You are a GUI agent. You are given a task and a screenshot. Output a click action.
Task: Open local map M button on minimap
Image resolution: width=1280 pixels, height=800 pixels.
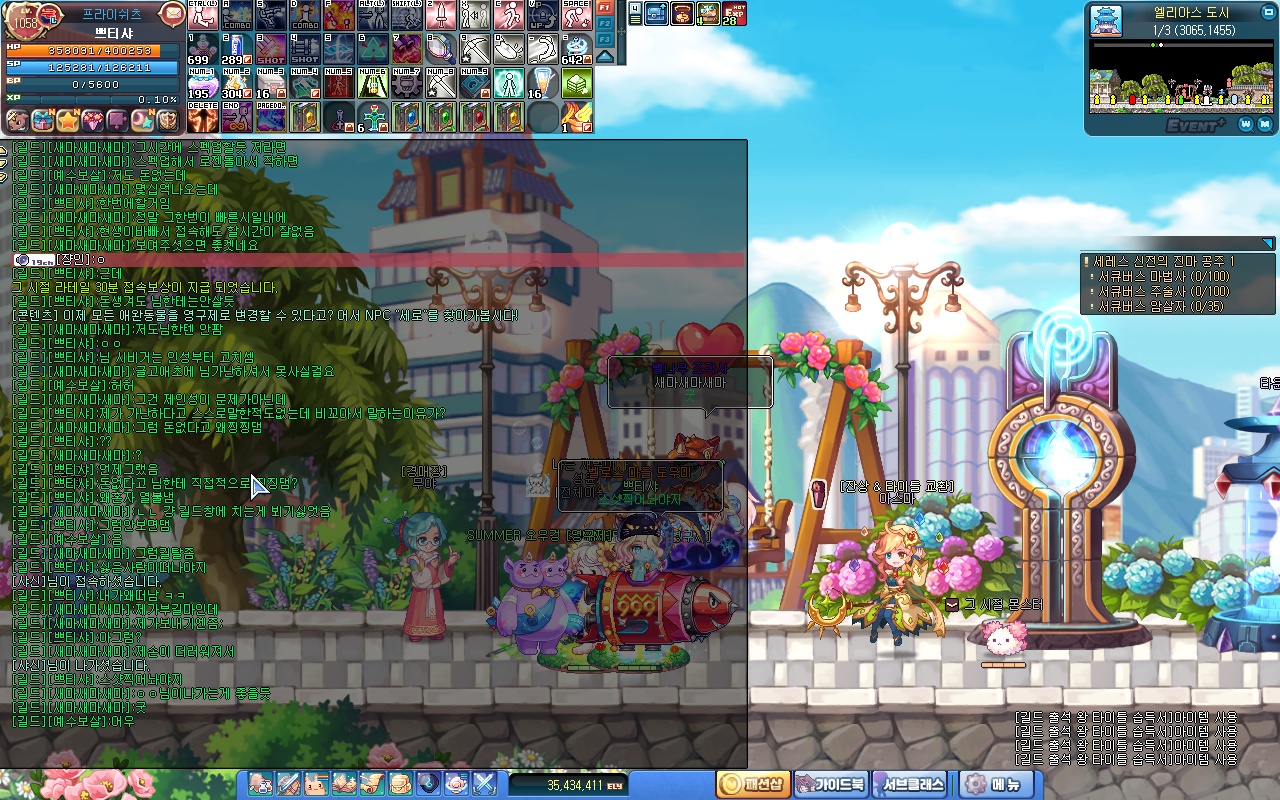click(1266, 125)
